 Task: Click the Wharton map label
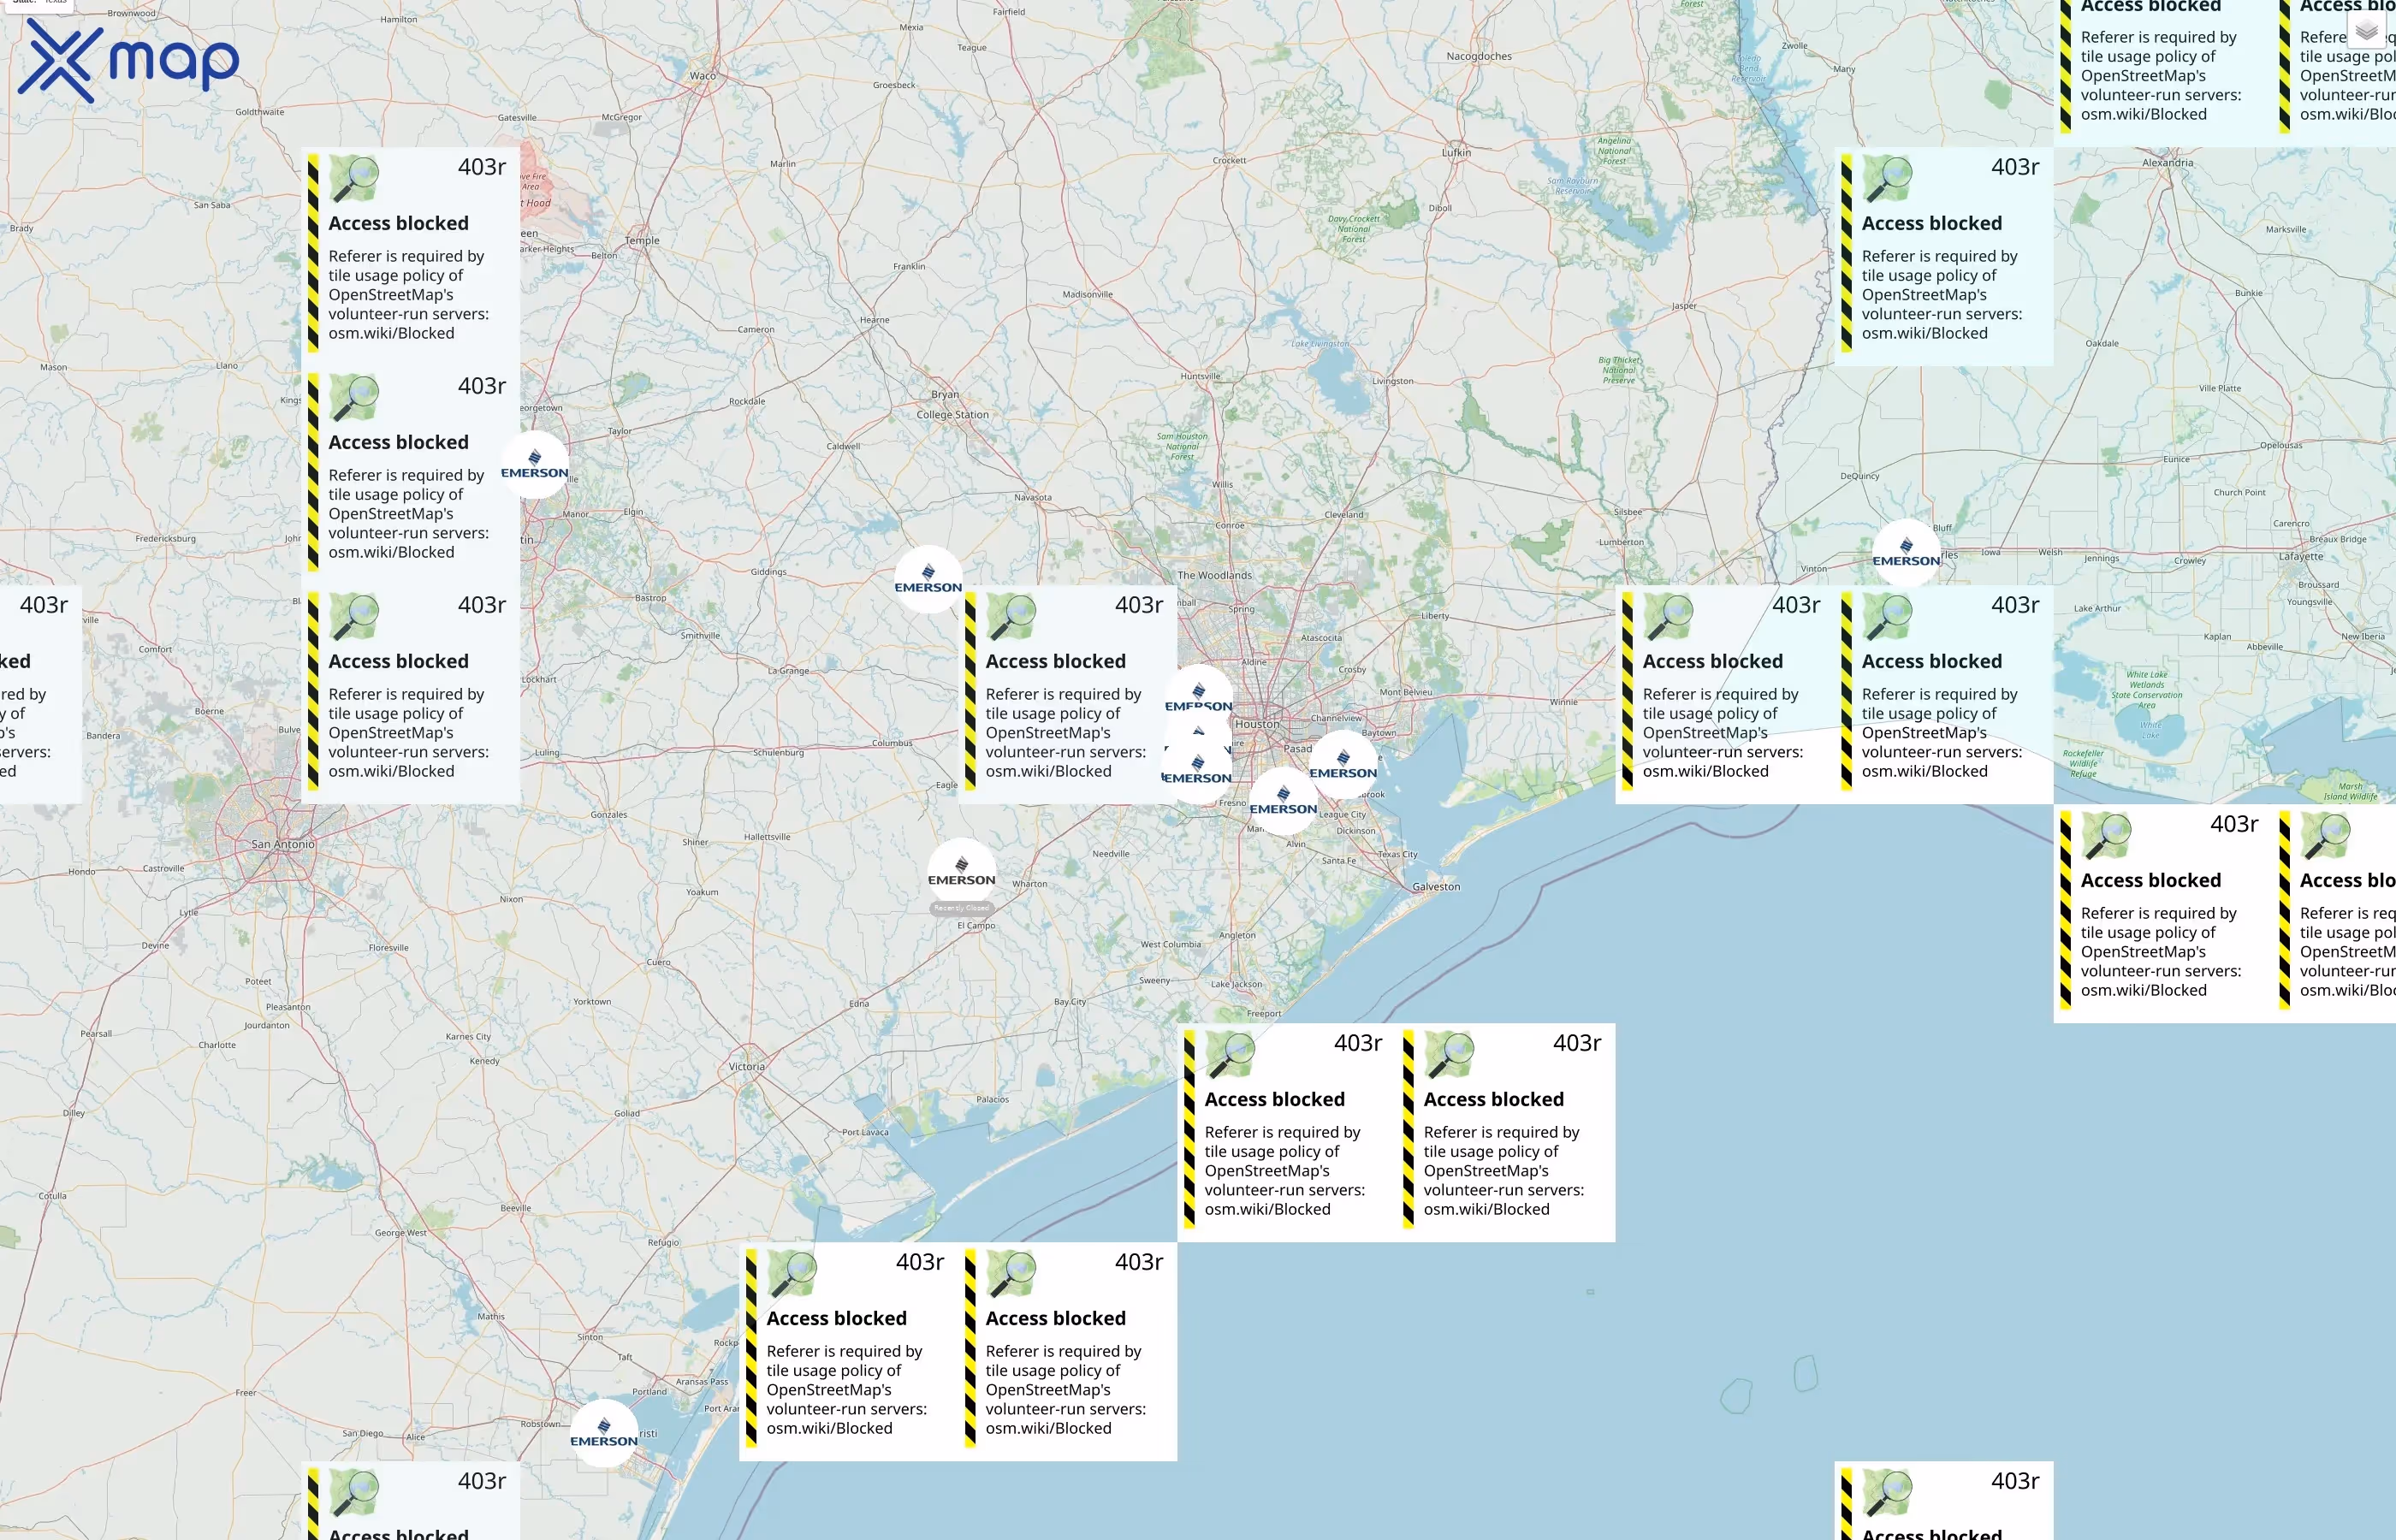pos(1029,884)
